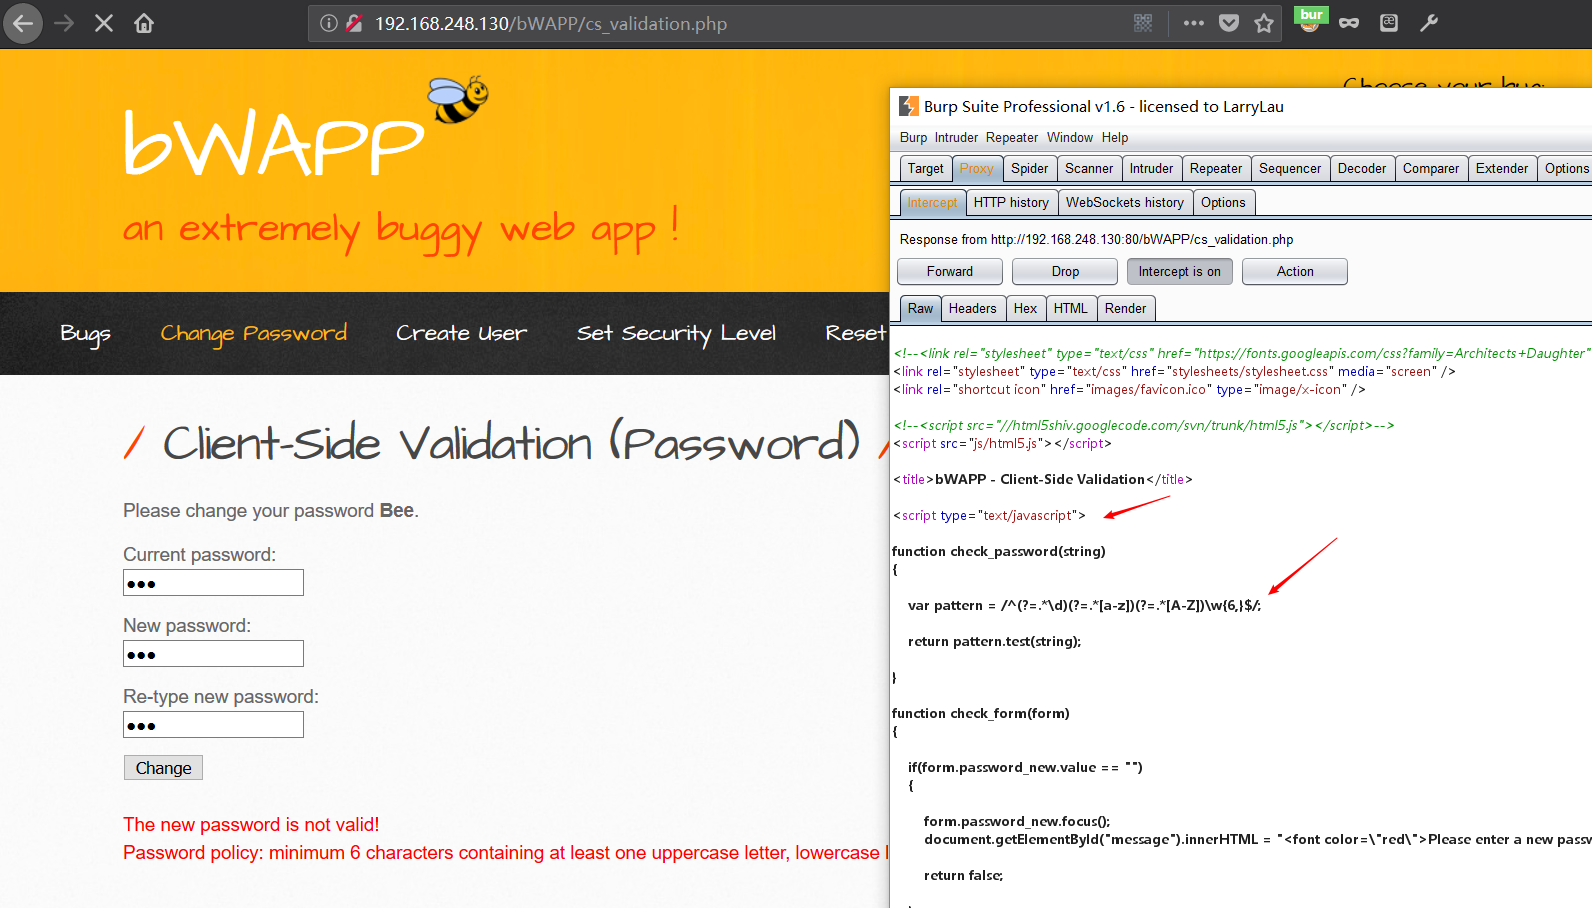Image resolution: width=1592 pixels, height=908 pixels.
Task: Show the Render response view
Action: (1125, 309)
